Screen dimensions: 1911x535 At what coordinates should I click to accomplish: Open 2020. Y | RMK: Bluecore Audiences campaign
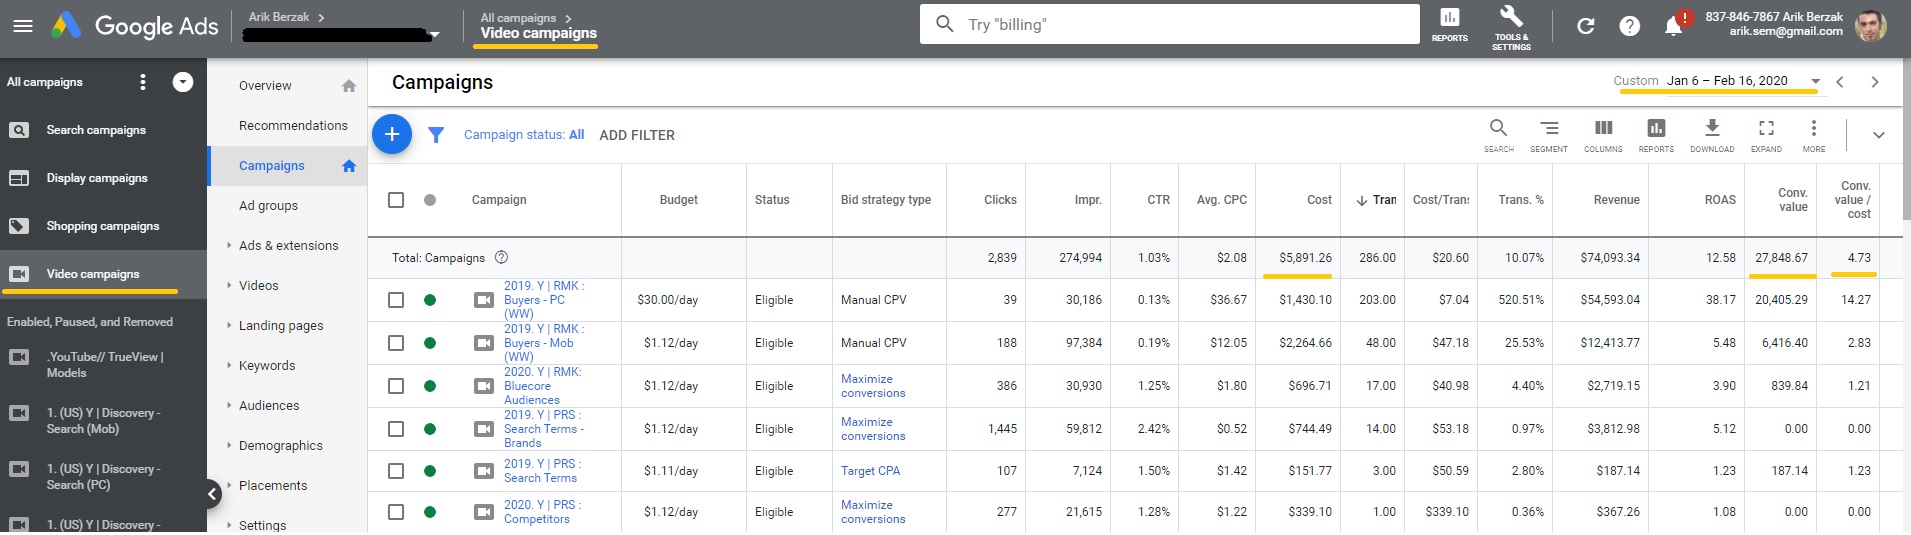542,386
